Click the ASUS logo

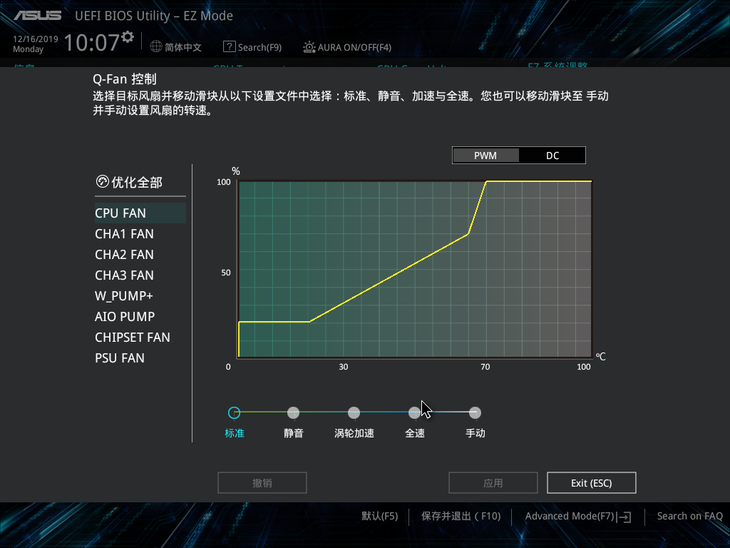click(37, 15)
